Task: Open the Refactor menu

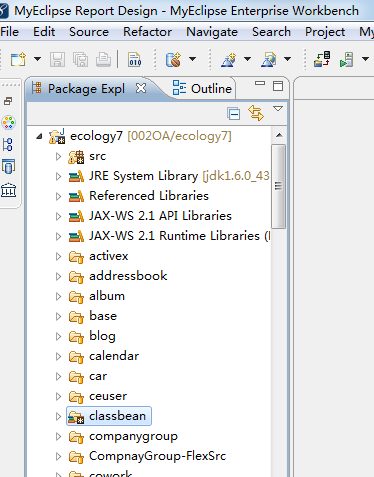Action: 147,32
